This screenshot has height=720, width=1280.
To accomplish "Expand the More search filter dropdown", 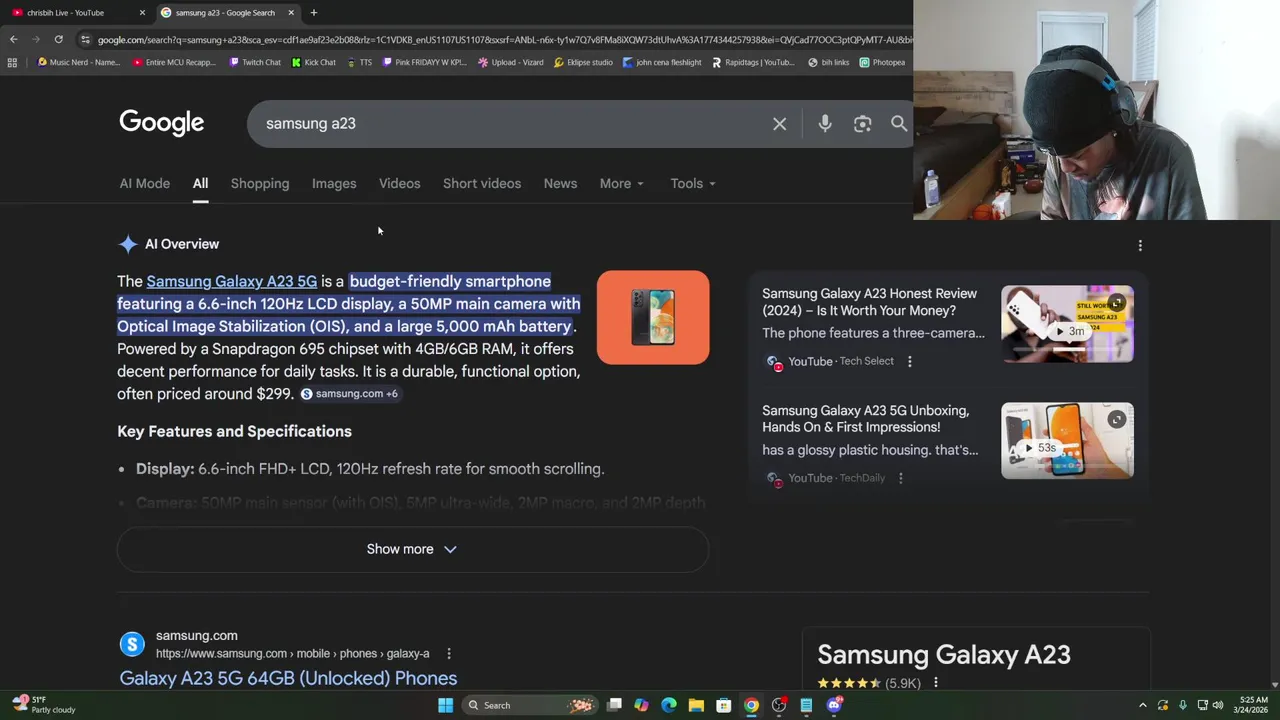I will (x=622, y=184).
